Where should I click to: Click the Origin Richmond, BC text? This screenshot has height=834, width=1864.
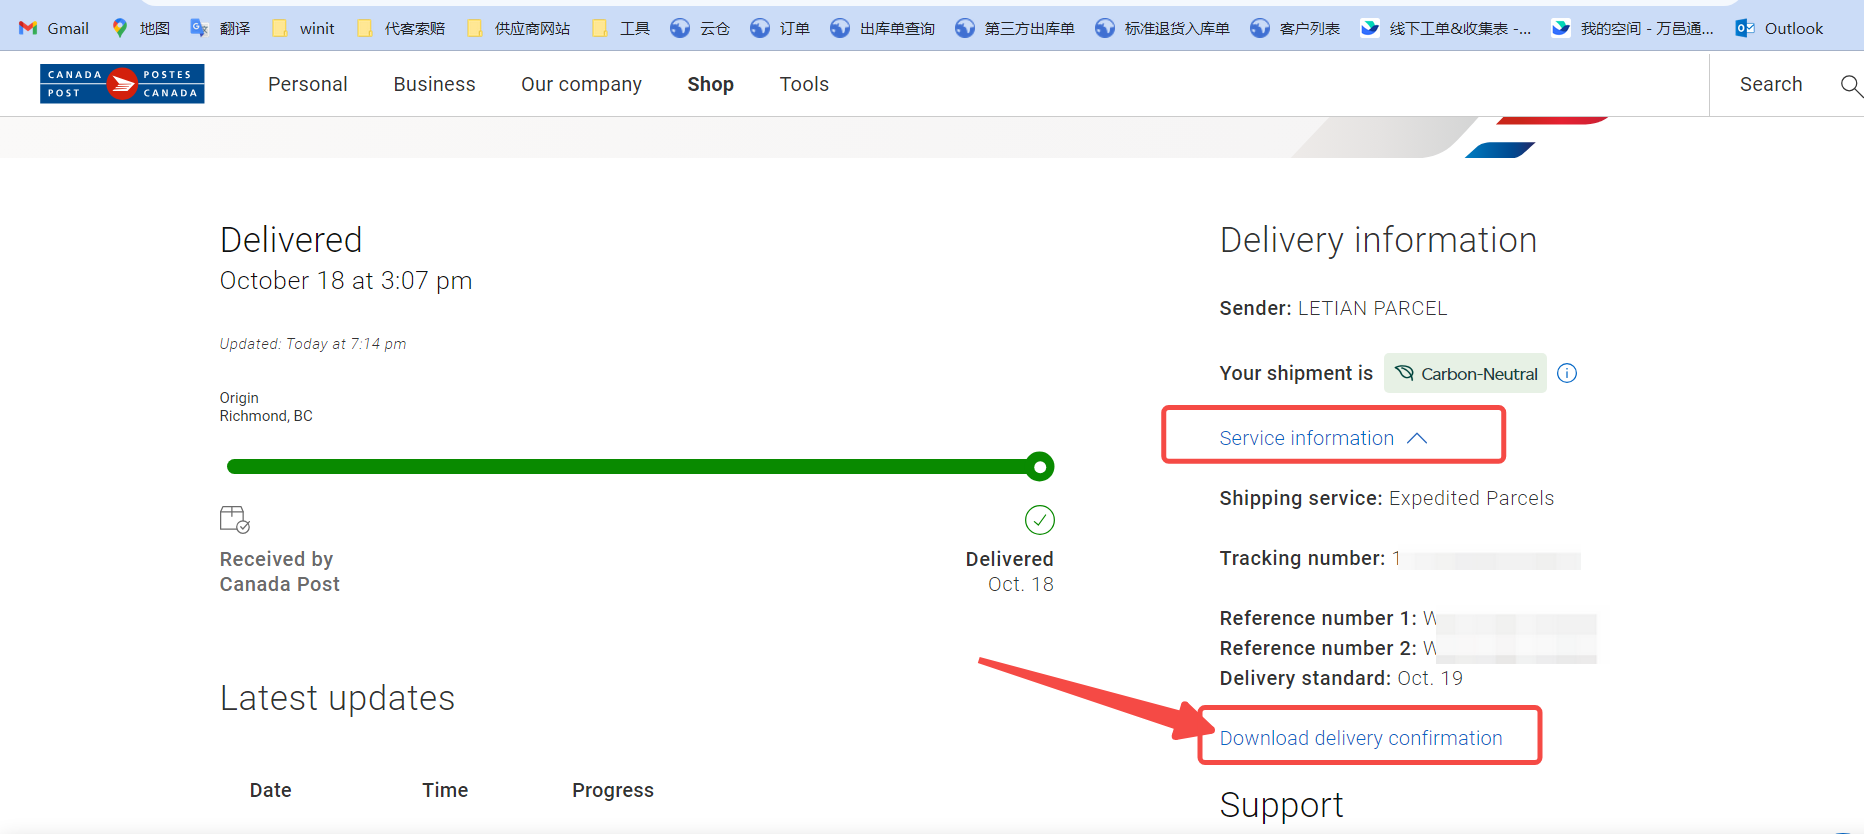pos(266,407)
